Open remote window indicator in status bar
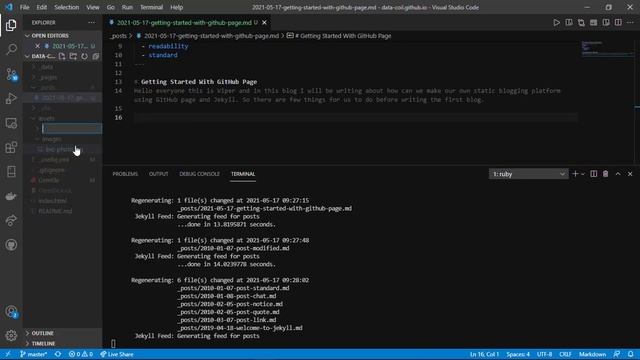Viewport: 640px width, 360px height. [8, 354]
